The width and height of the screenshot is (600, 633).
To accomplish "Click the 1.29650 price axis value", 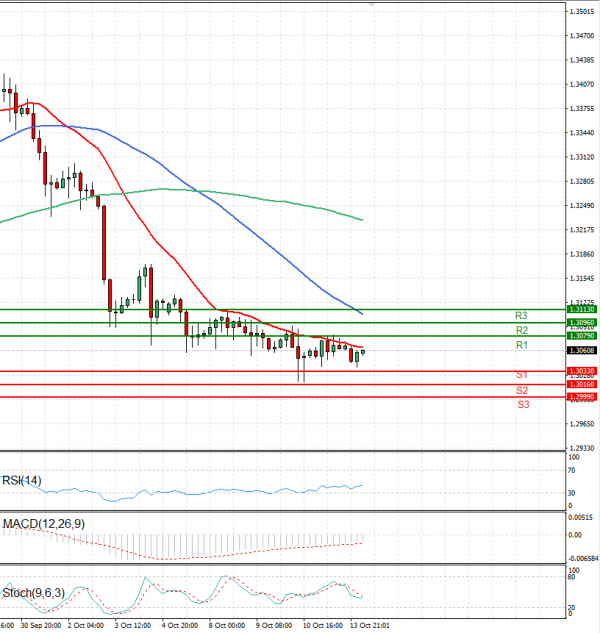I will tap(582, 424).
